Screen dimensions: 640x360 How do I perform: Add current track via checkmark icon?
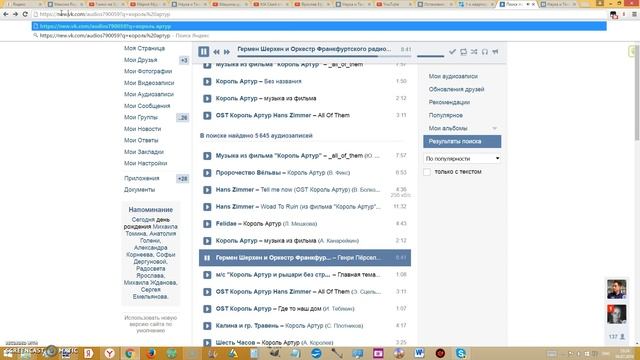452,52
